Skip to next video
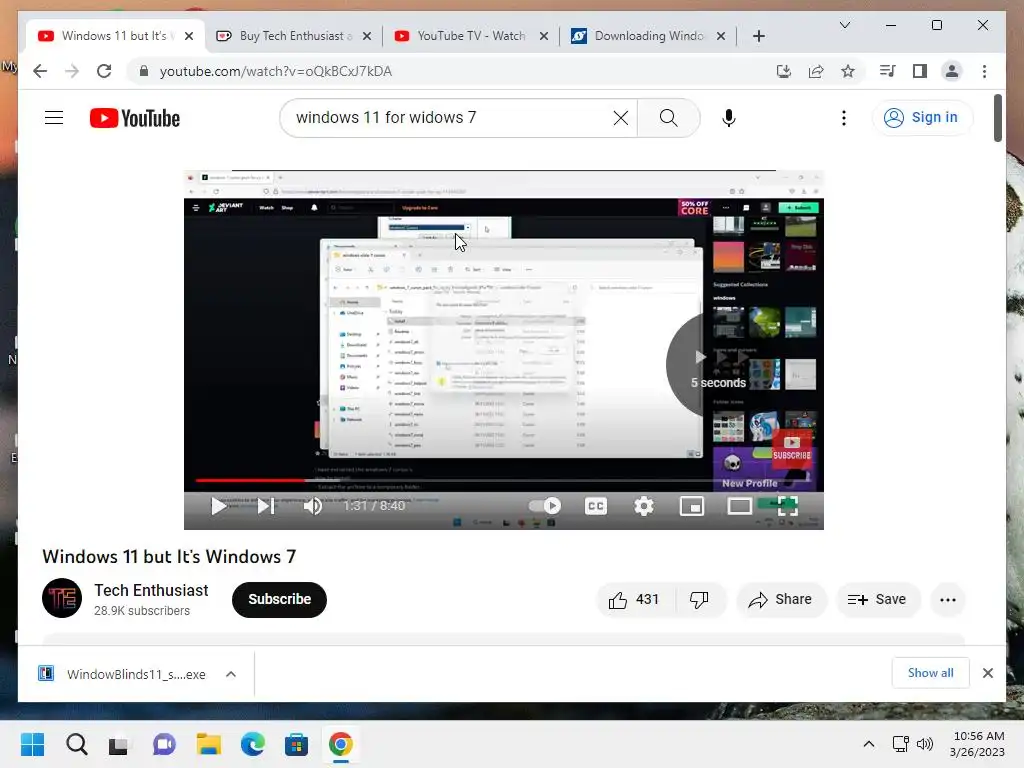The image size is (1024, 768). click(x=266, y=506)
